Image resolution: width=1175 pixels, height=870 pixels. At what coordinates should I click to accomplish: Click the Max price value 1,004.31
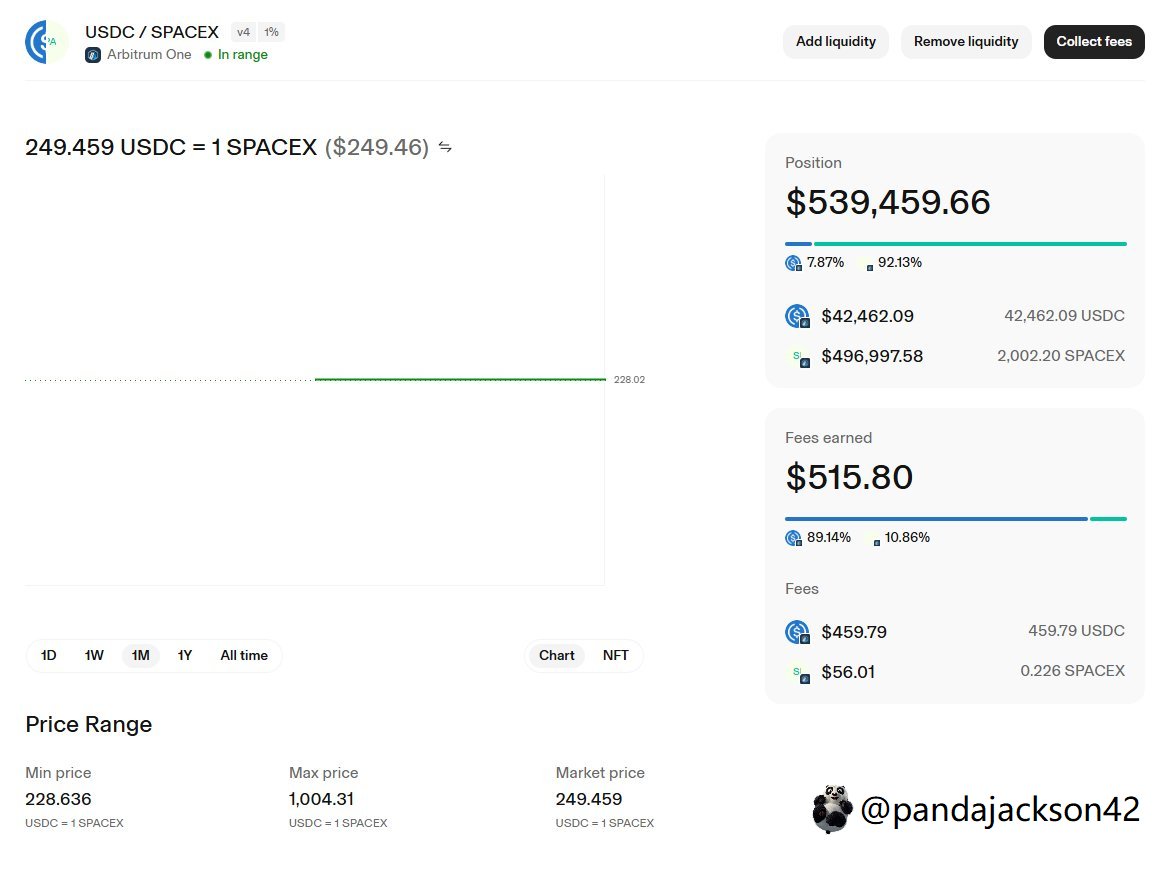321,800
